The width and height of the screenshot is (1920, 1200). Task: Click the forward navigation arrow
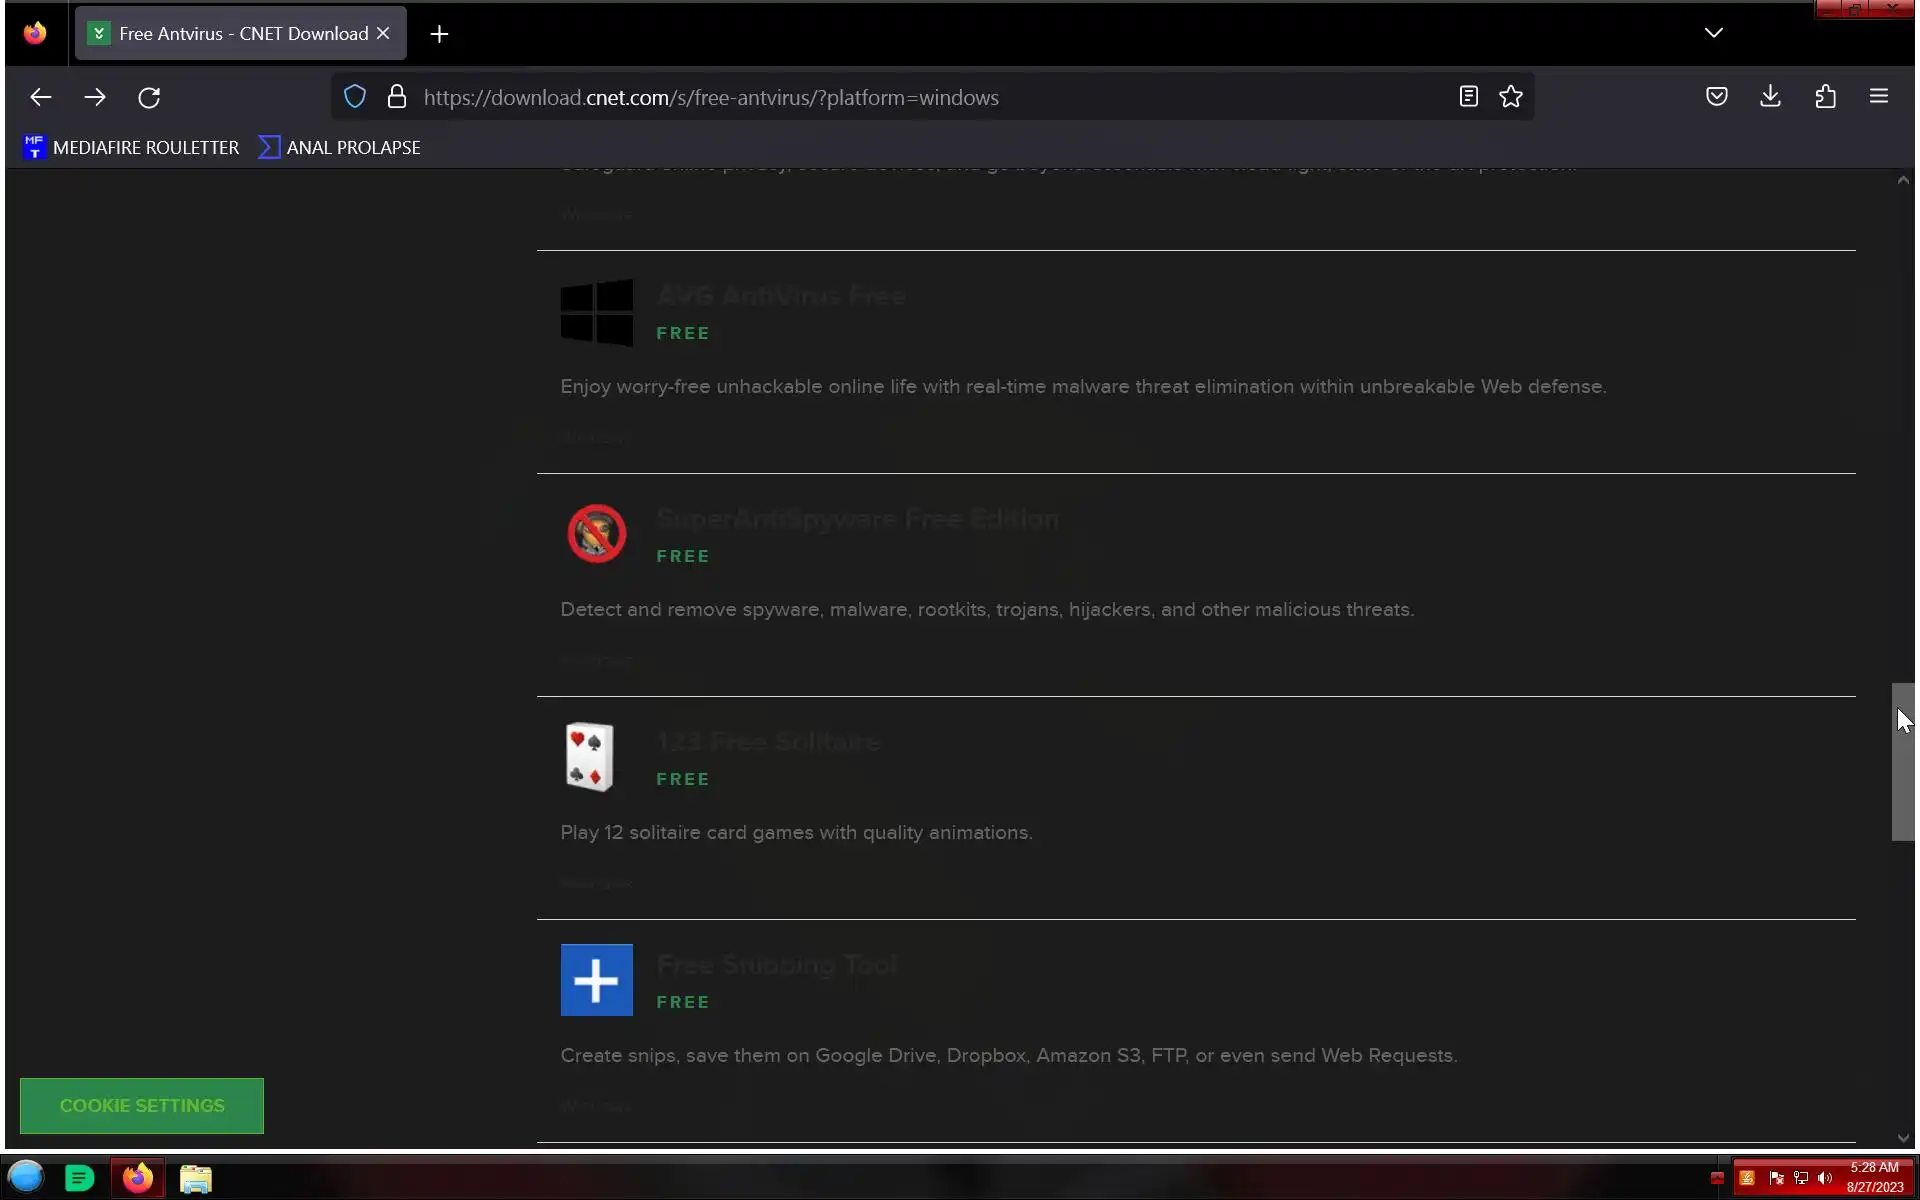click(x=95, y=97)
